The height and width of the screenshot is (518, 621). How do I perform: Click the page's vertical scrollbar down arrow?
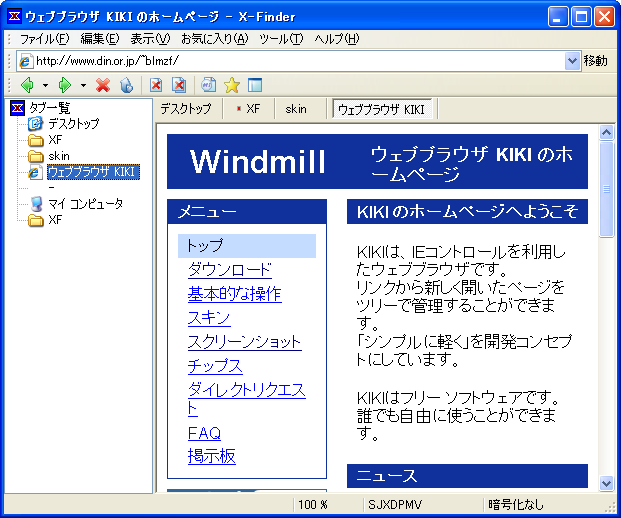coord(606,482)
